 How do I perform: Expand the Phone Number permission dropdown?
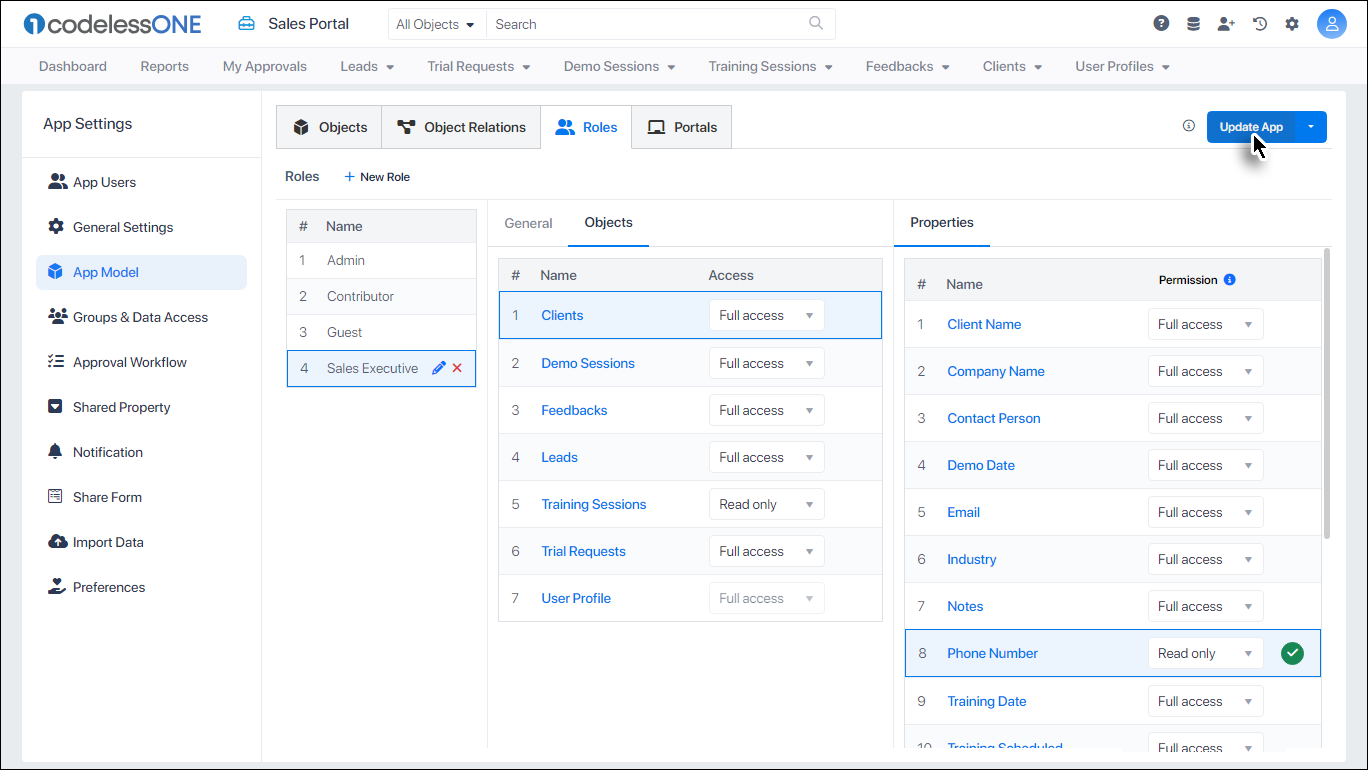point(1205,653)
